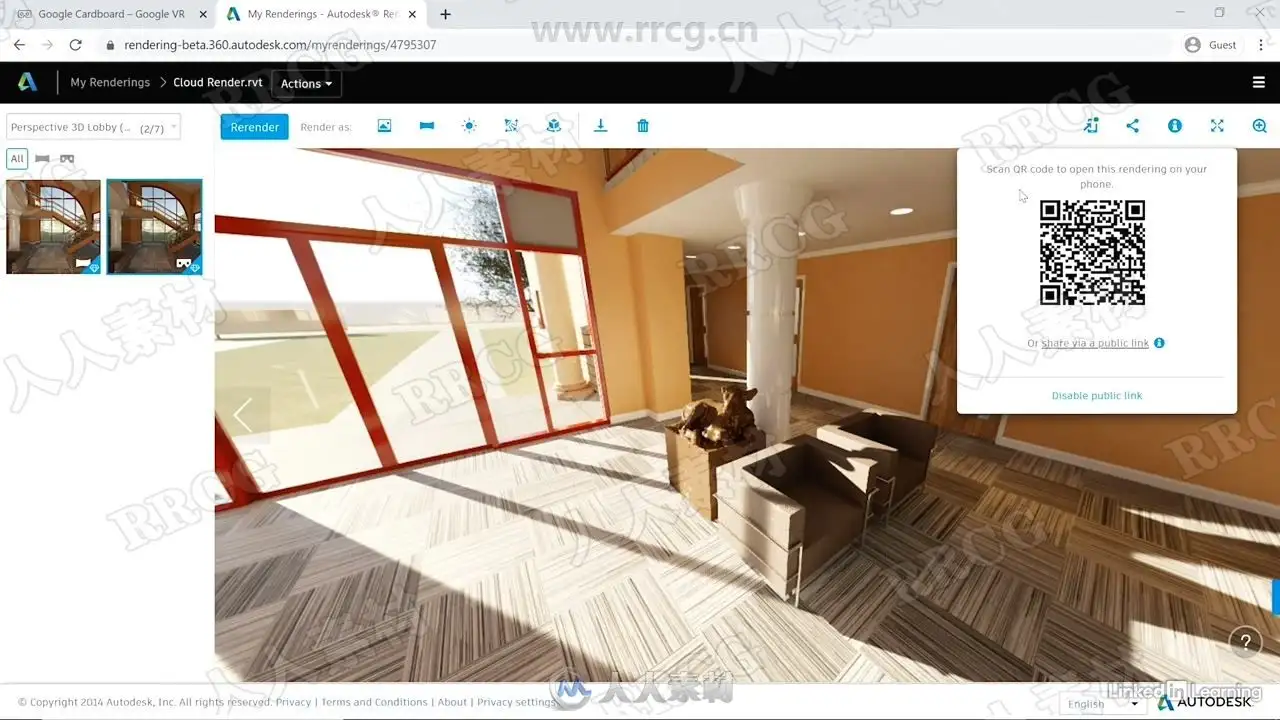Click the help question mark button
The width and height of the screenshot is (1280, 720).
[x=1245, y=642]
